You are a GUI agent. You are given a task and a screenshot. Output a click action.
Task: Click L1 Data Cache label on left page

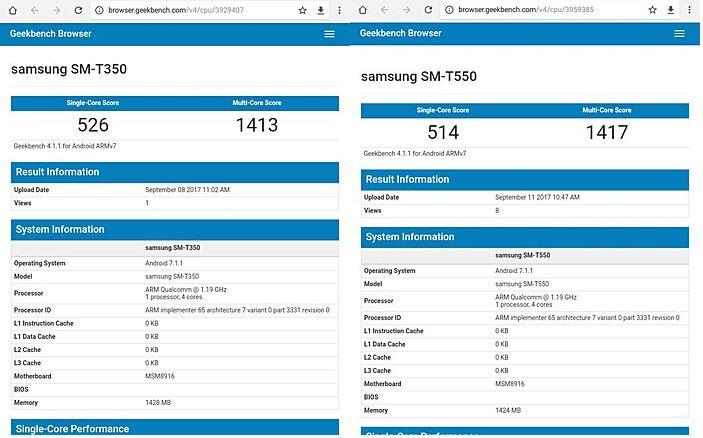pyautogui.click(x=35, y=337)
